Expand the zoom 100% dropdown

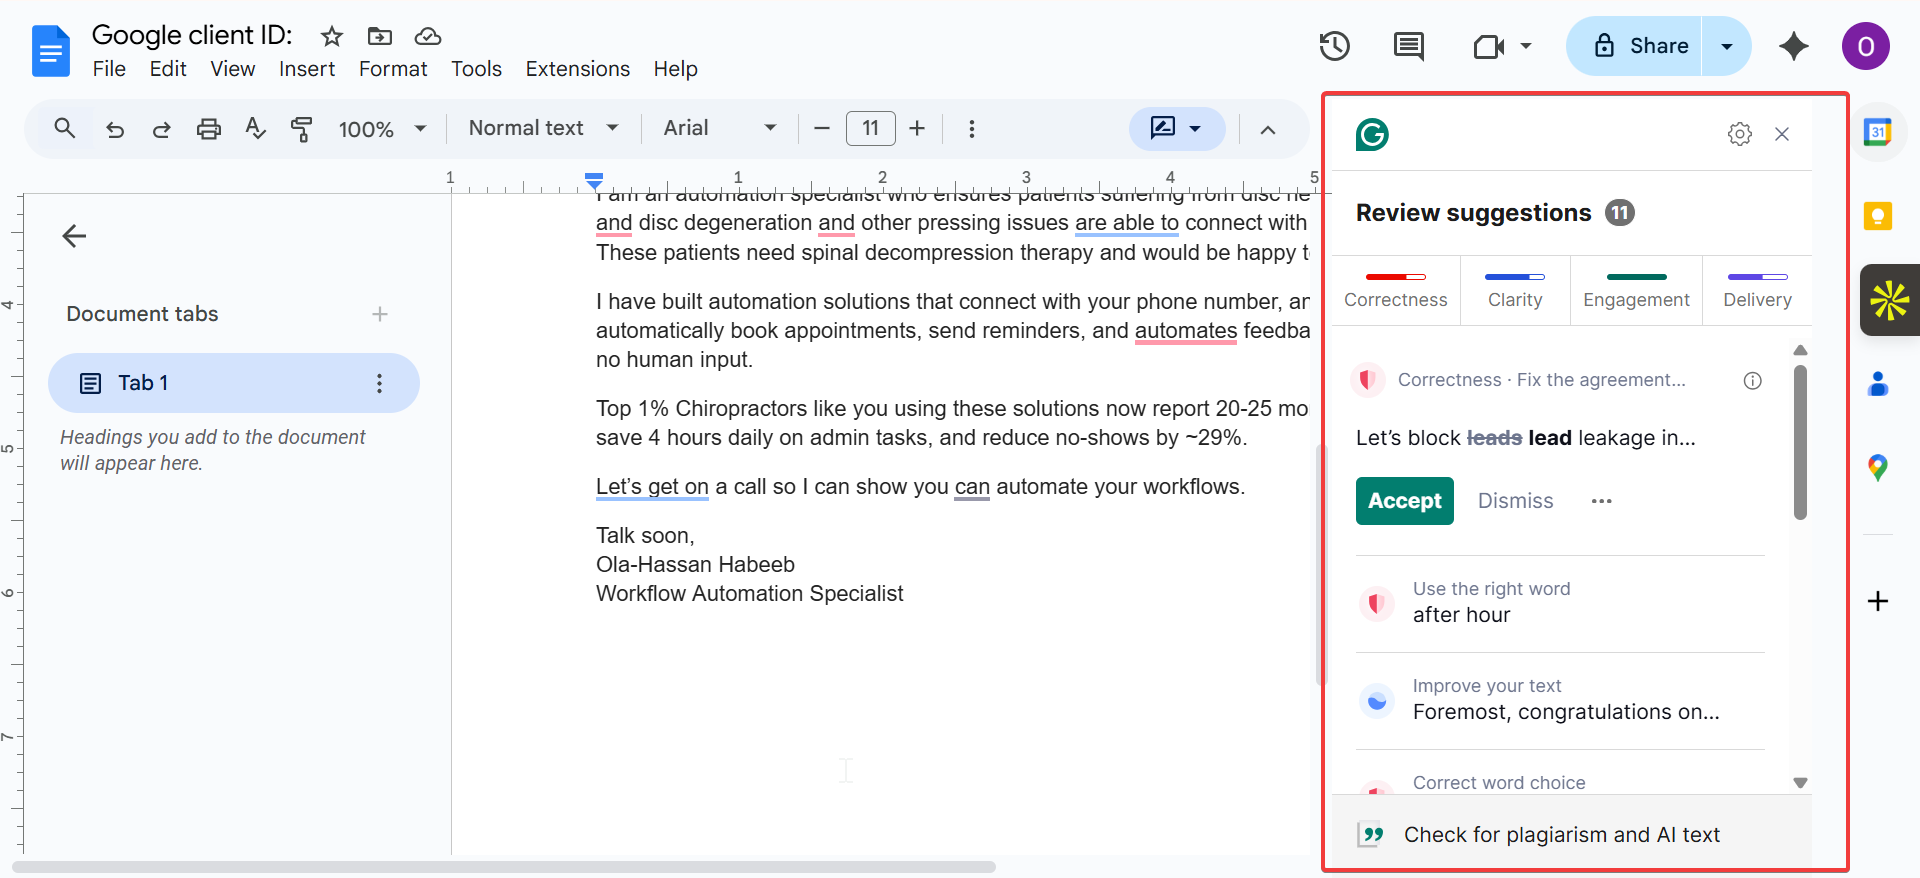point(382,129)
